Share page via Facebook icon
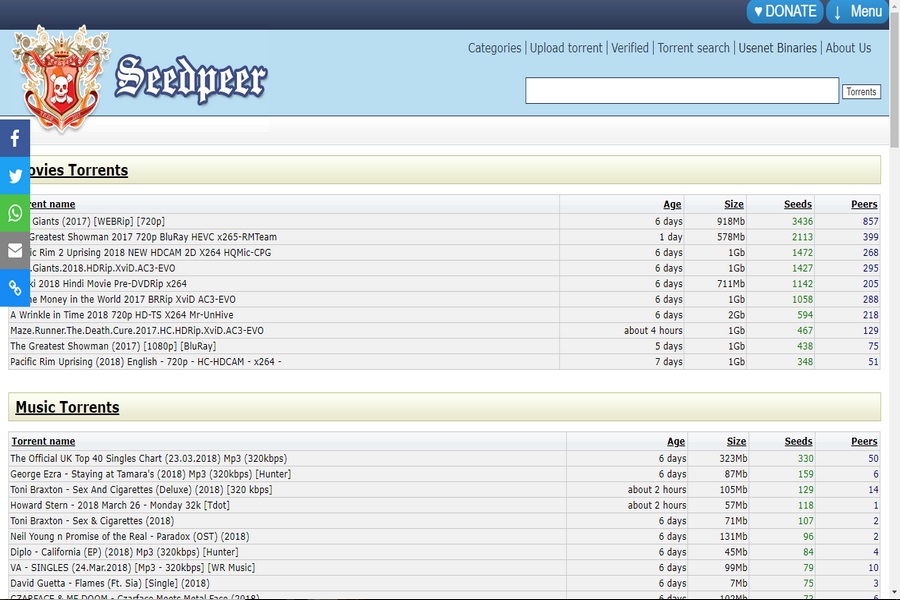Image resolution: width=900 pixels, height=600 pixels. click(15, 138)
